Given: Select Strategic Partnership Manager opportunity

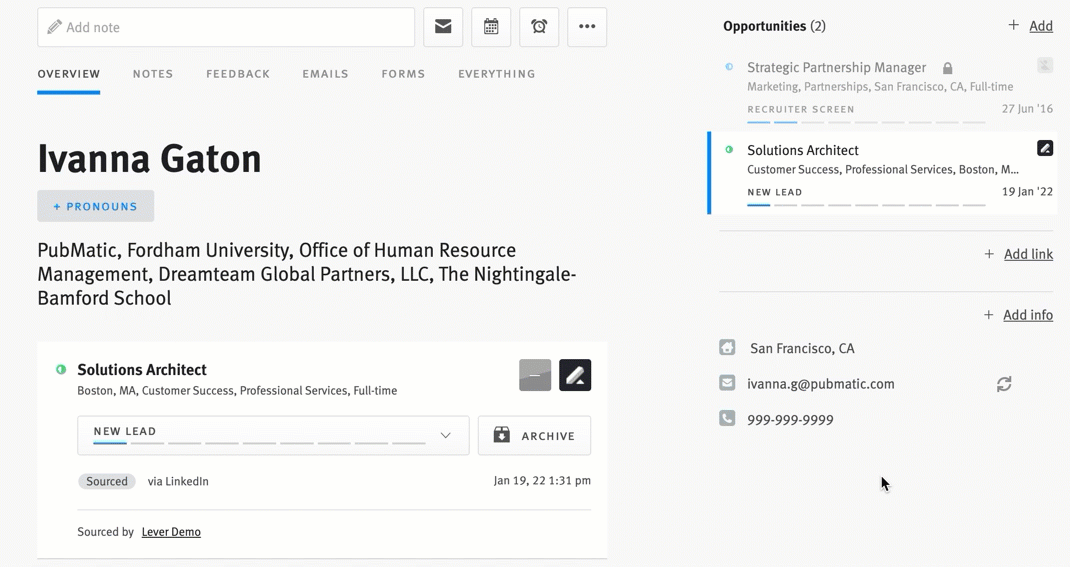Looking at the screenshot, I should click(836, 68).
